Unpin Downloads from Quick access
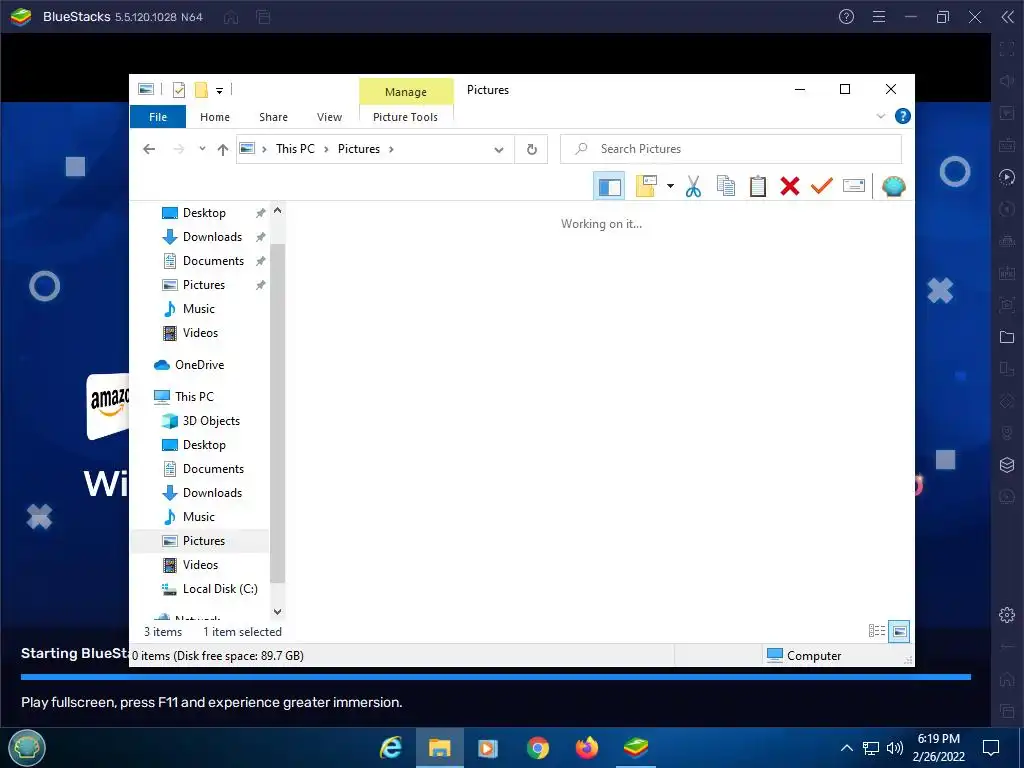 (x=261, y=237)
